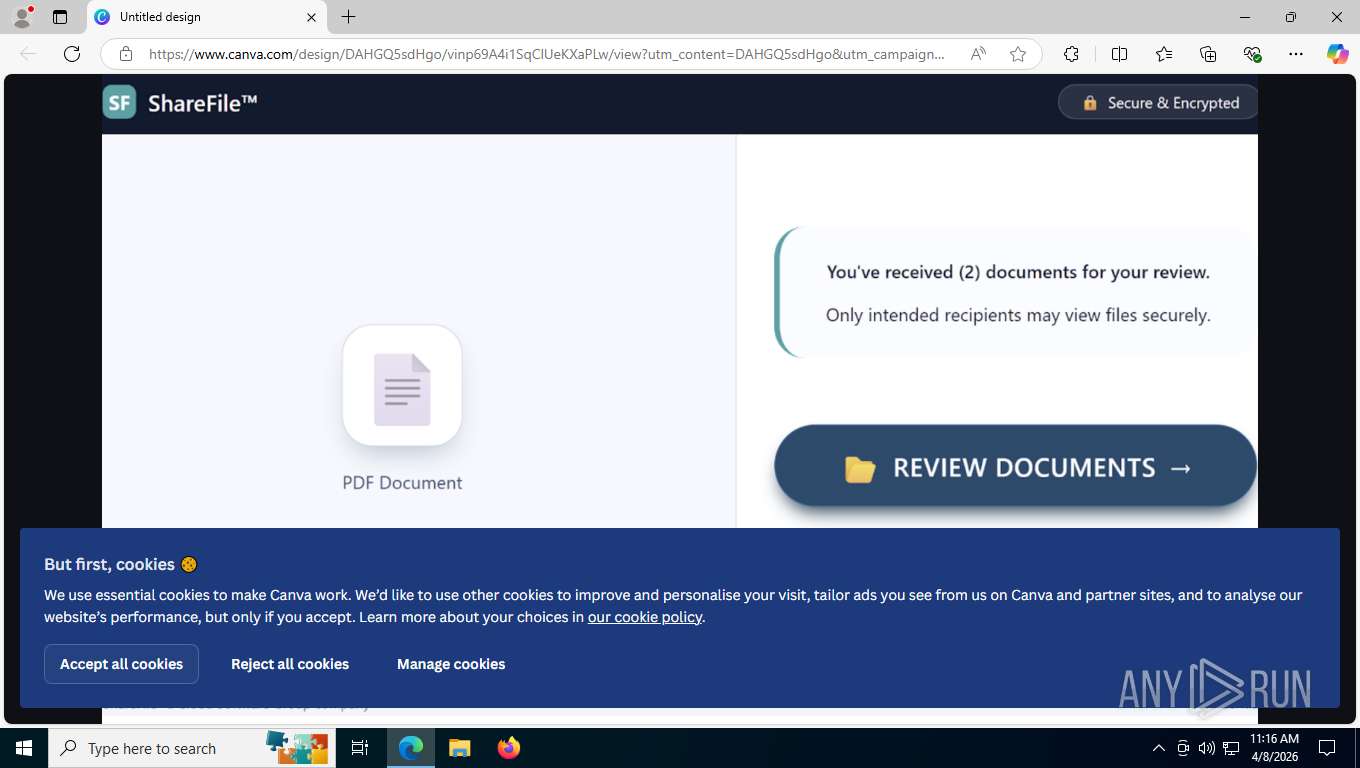Image resolution: width=1360 pixels, height=768 pixels.
Task: Open a new browser tab
Action: [348, 17]
